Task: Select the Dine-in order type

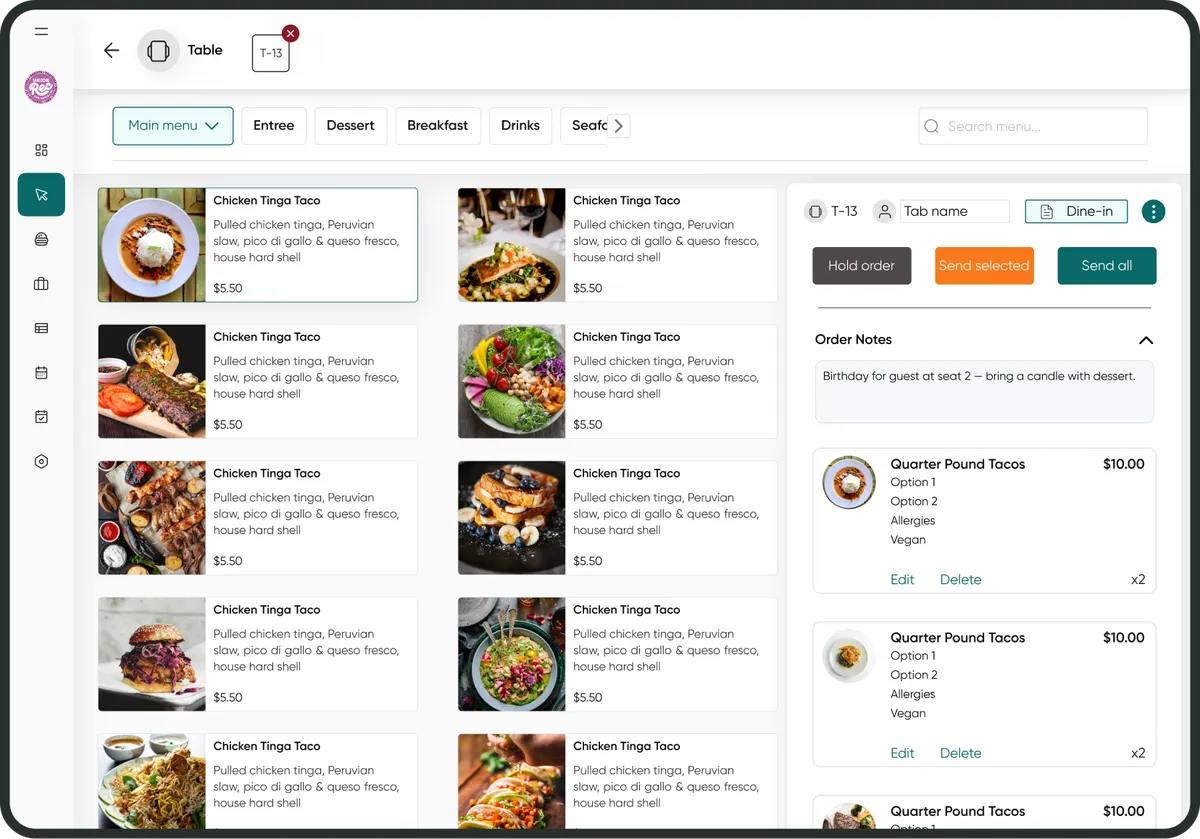Action: [1076, 211]
